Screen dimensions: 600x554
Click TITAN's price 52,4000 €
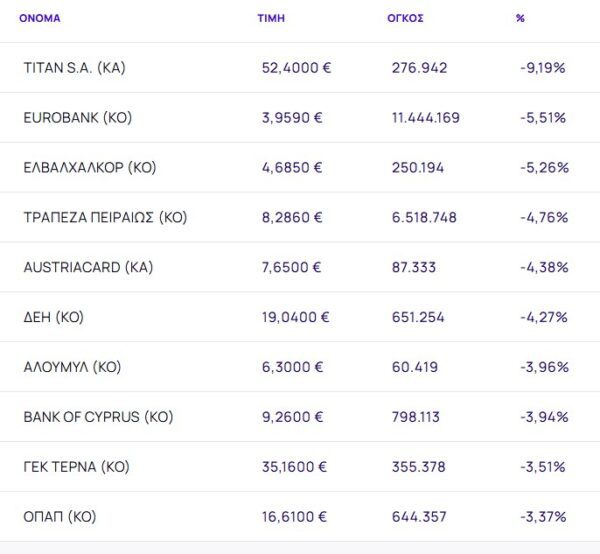295,68
